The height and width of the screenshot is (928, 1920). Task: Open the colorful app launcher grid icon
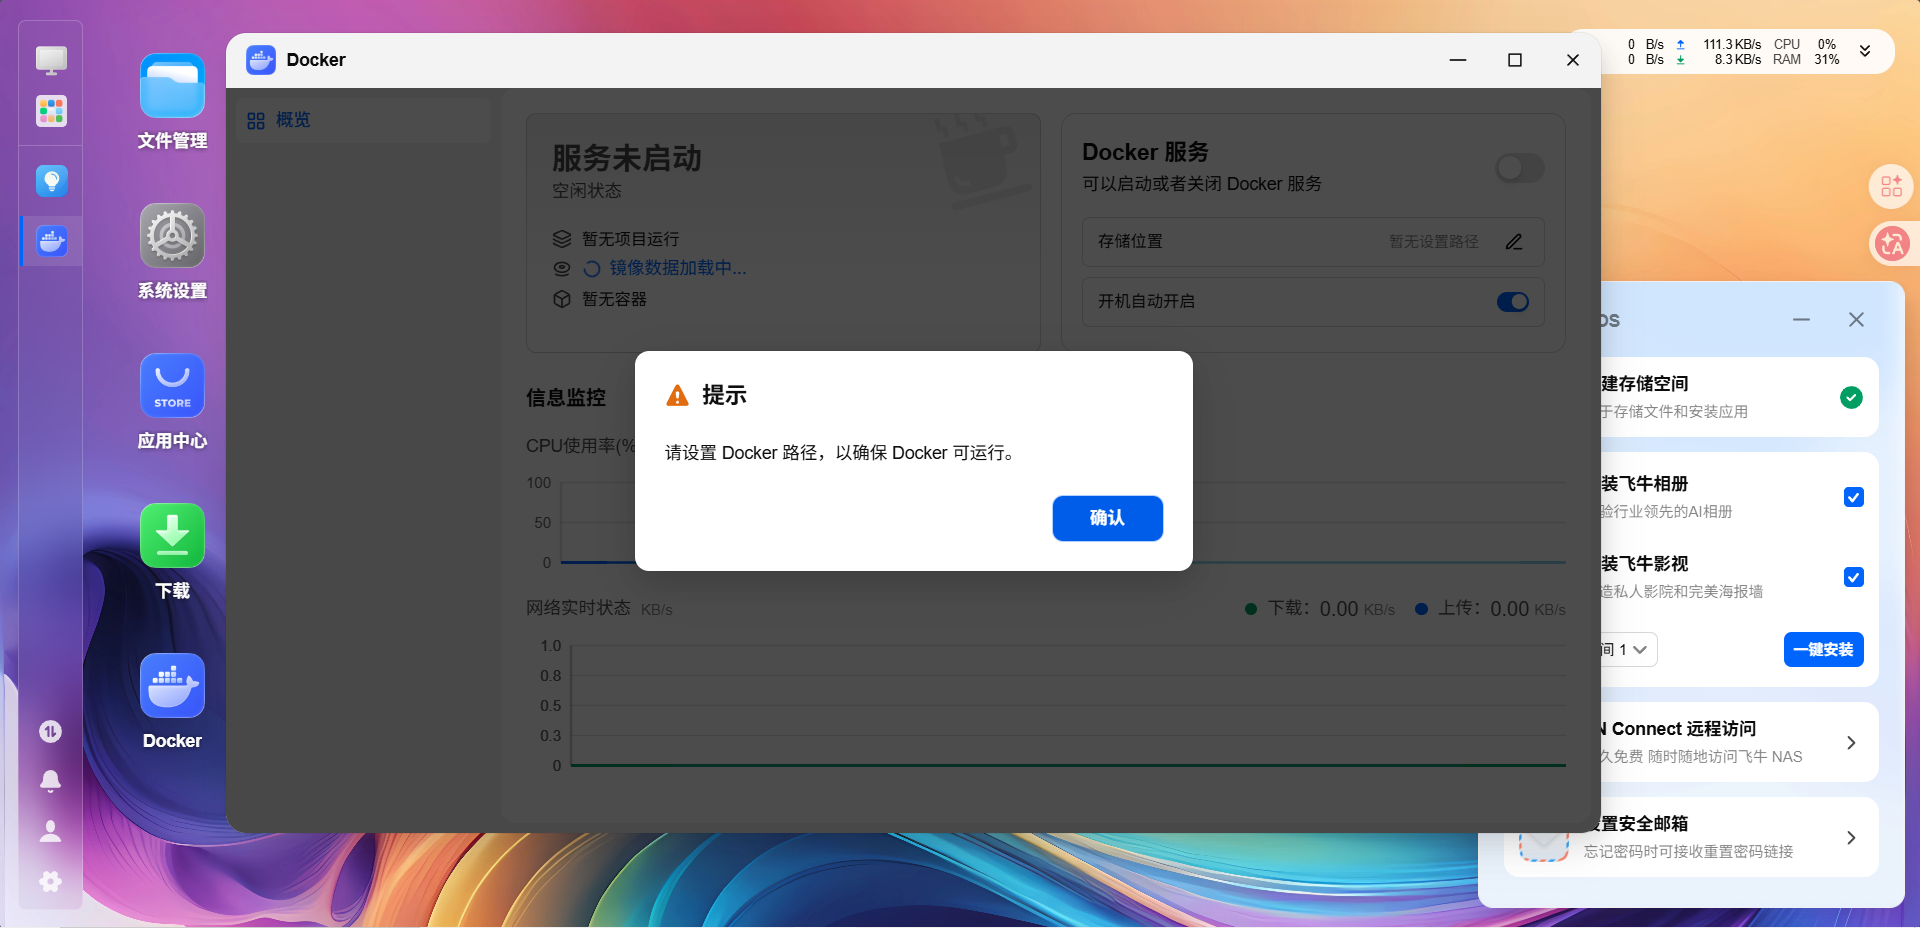[51, 111]
